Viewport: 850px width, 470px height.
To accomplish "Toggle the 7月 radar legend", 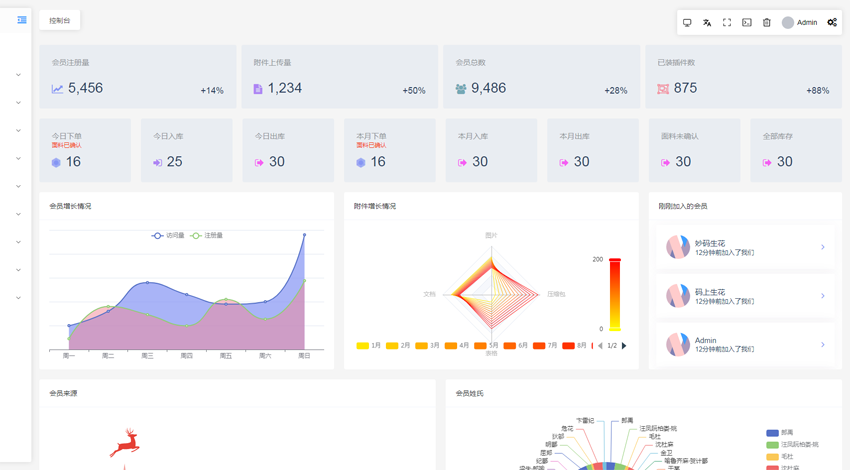I will click(545, 345).
